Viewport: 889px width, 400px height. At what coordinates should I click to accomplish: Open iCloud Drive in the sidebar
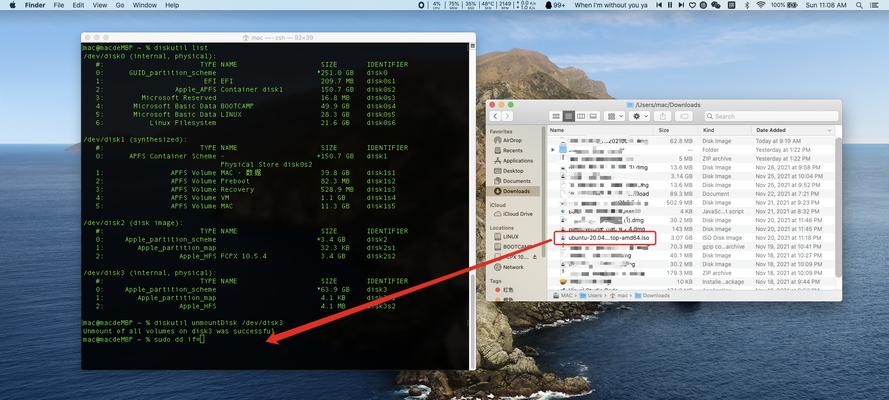click(514, 214)
